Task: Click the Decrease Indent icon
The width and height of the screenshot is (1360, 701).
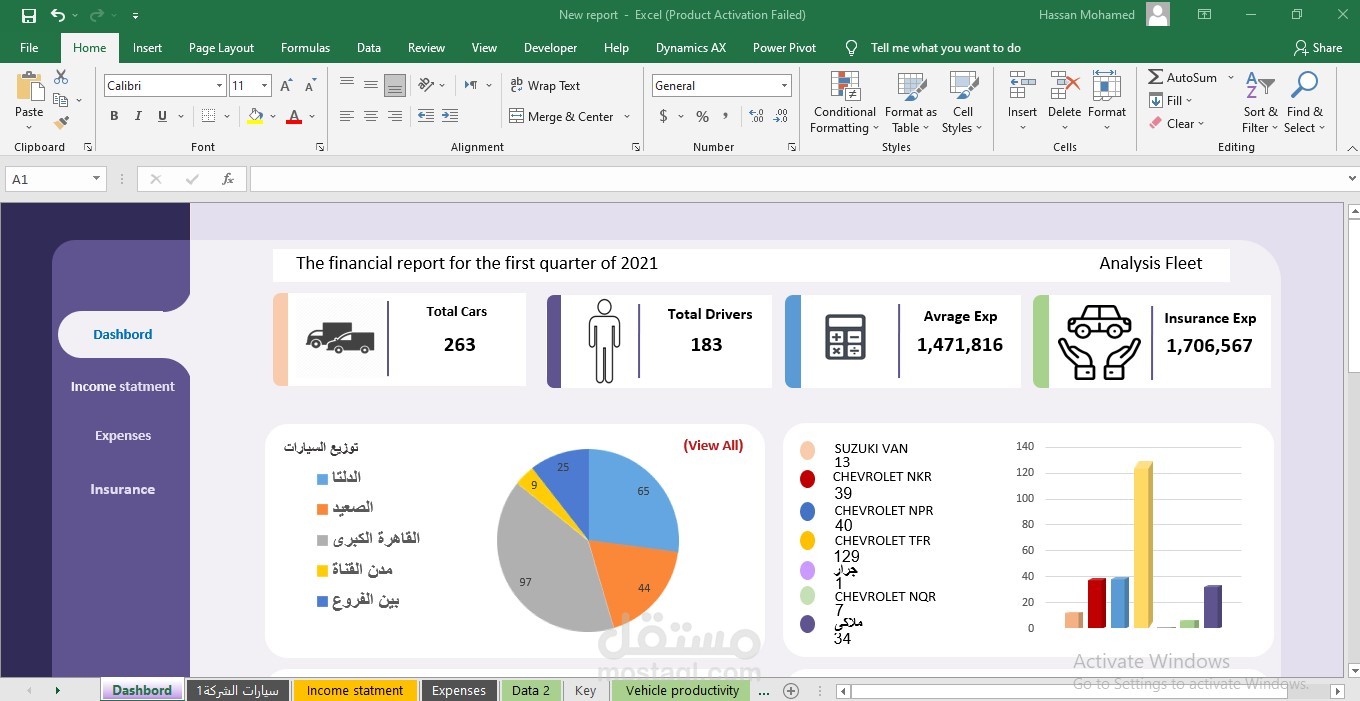Action: click(426, 116)
